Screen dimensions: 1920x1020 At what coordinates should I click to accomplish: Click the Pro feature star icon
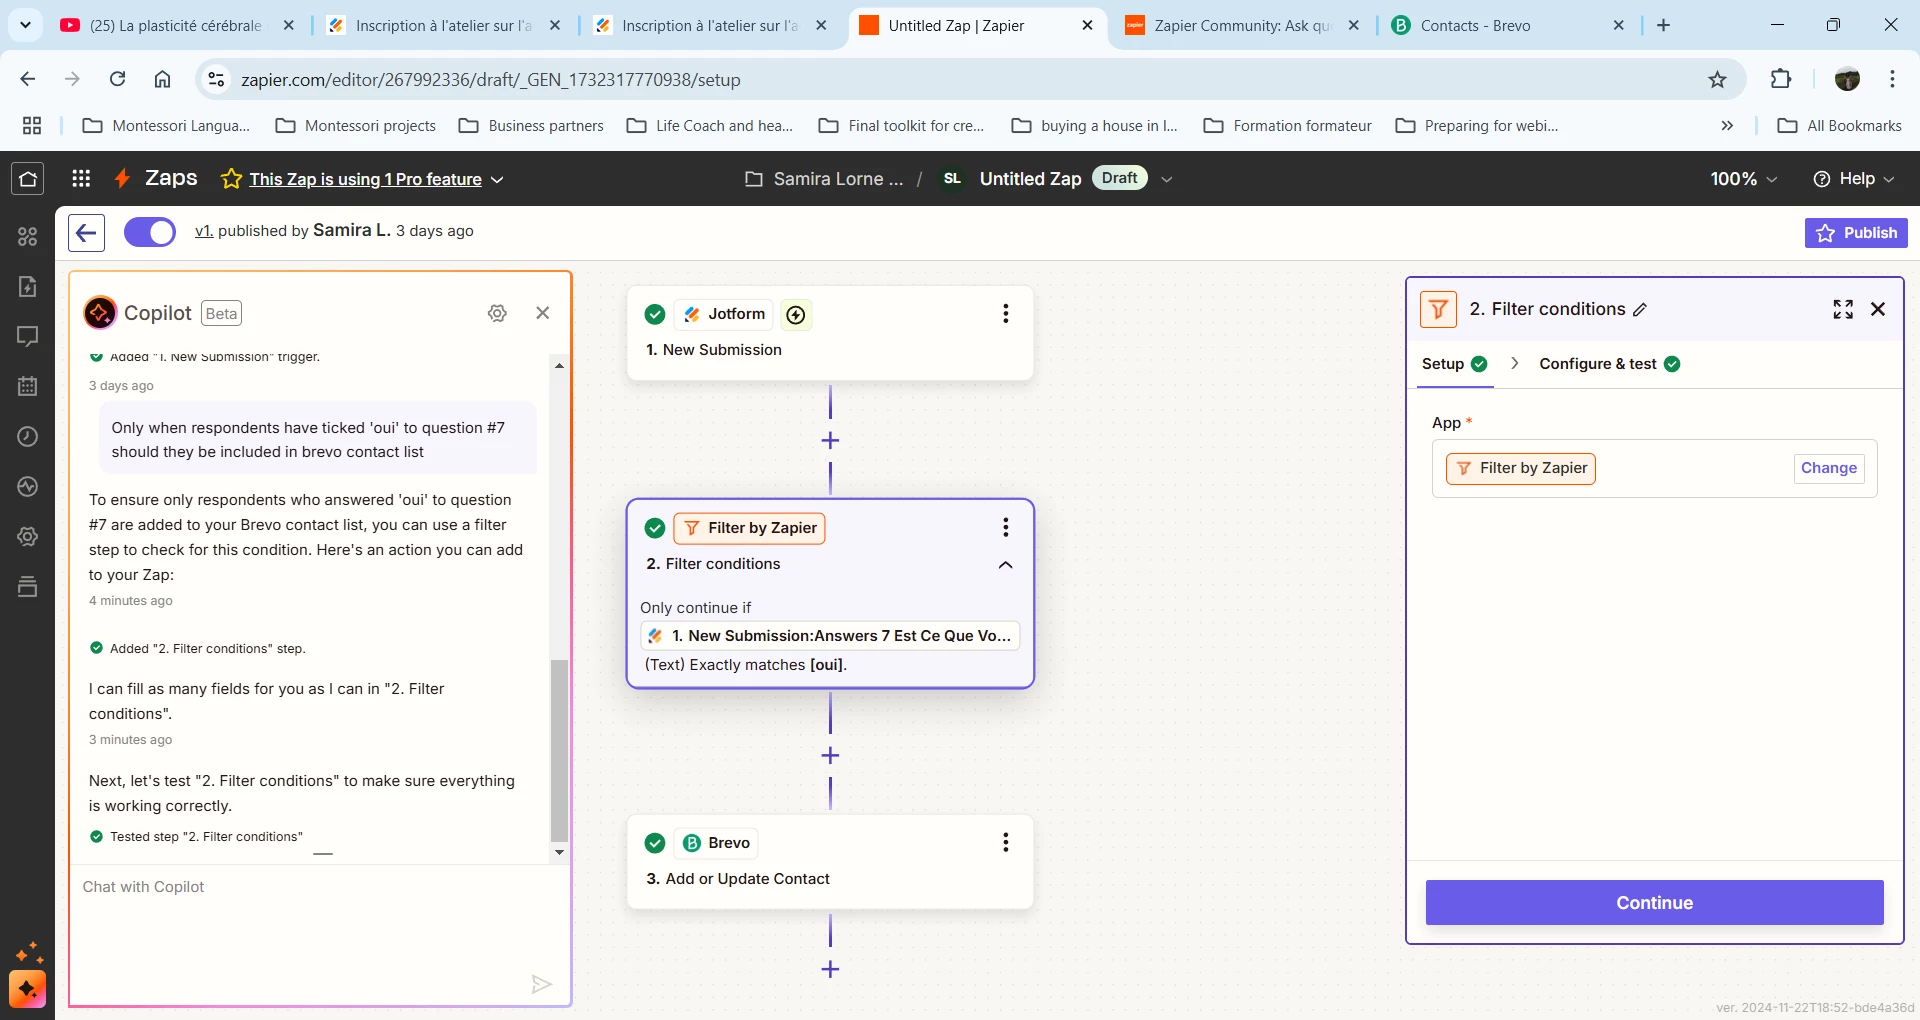click(231, 179)
